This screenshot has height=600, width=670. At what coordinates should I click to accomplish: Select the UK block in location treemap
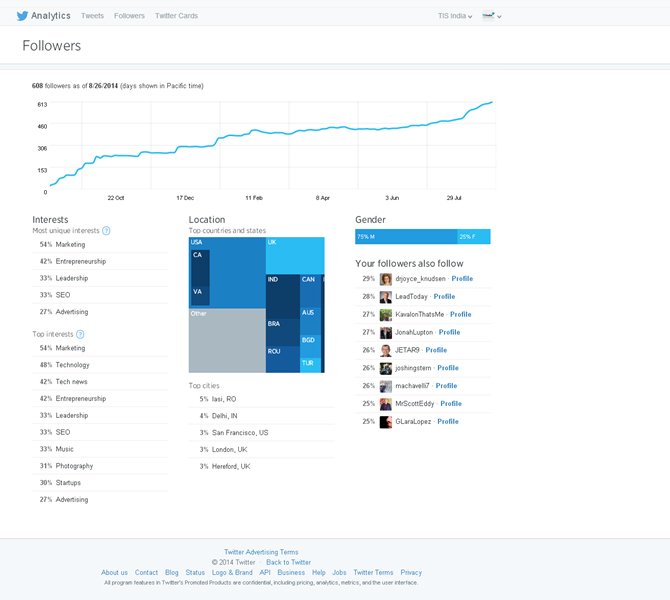click(295, 256)
